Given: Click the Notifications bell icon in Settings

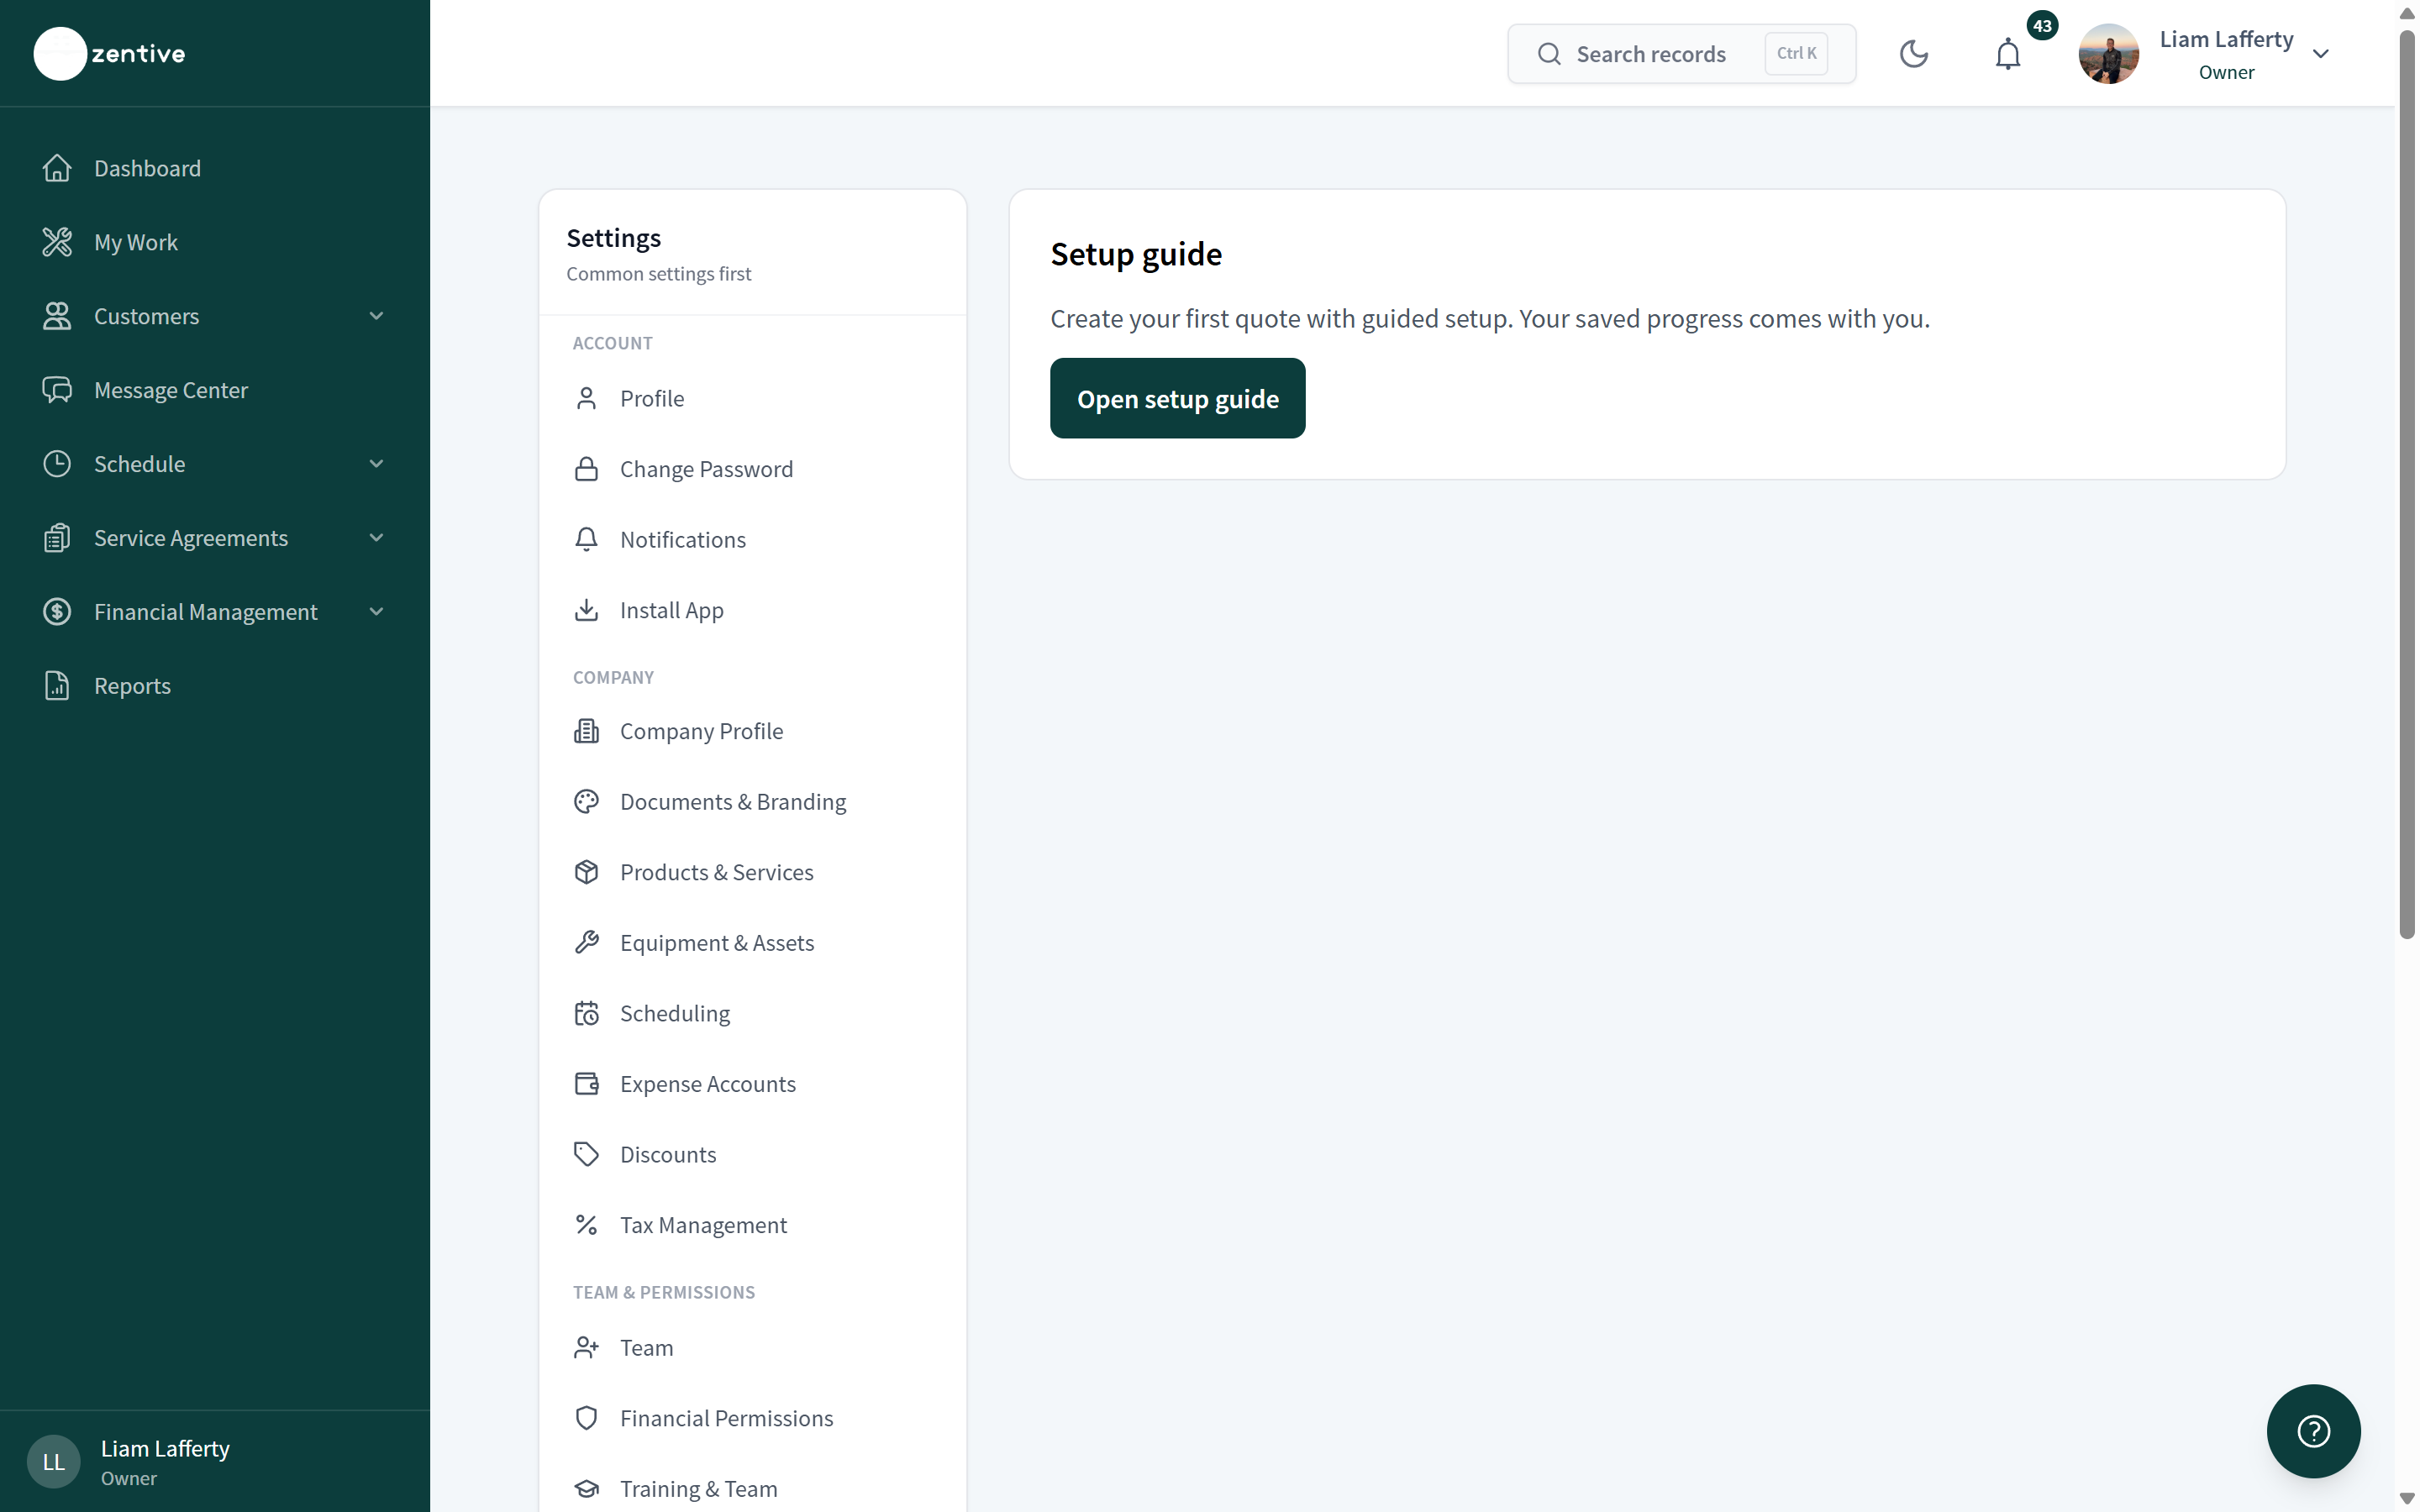Looking at the screenshot, I should pos(587,540).
